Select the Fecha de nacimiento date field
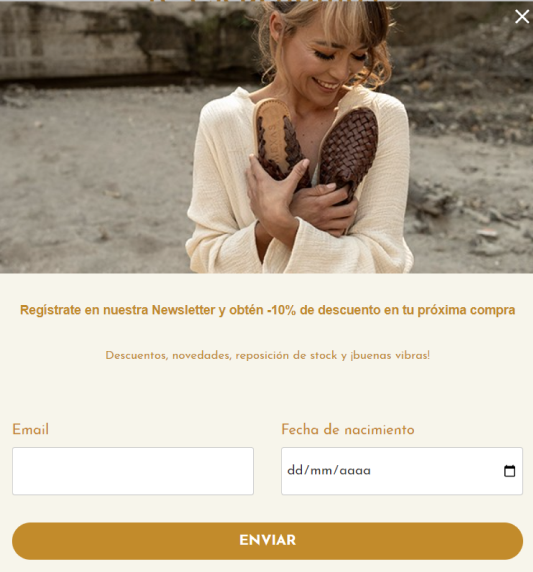 click(x=402, y=471)
